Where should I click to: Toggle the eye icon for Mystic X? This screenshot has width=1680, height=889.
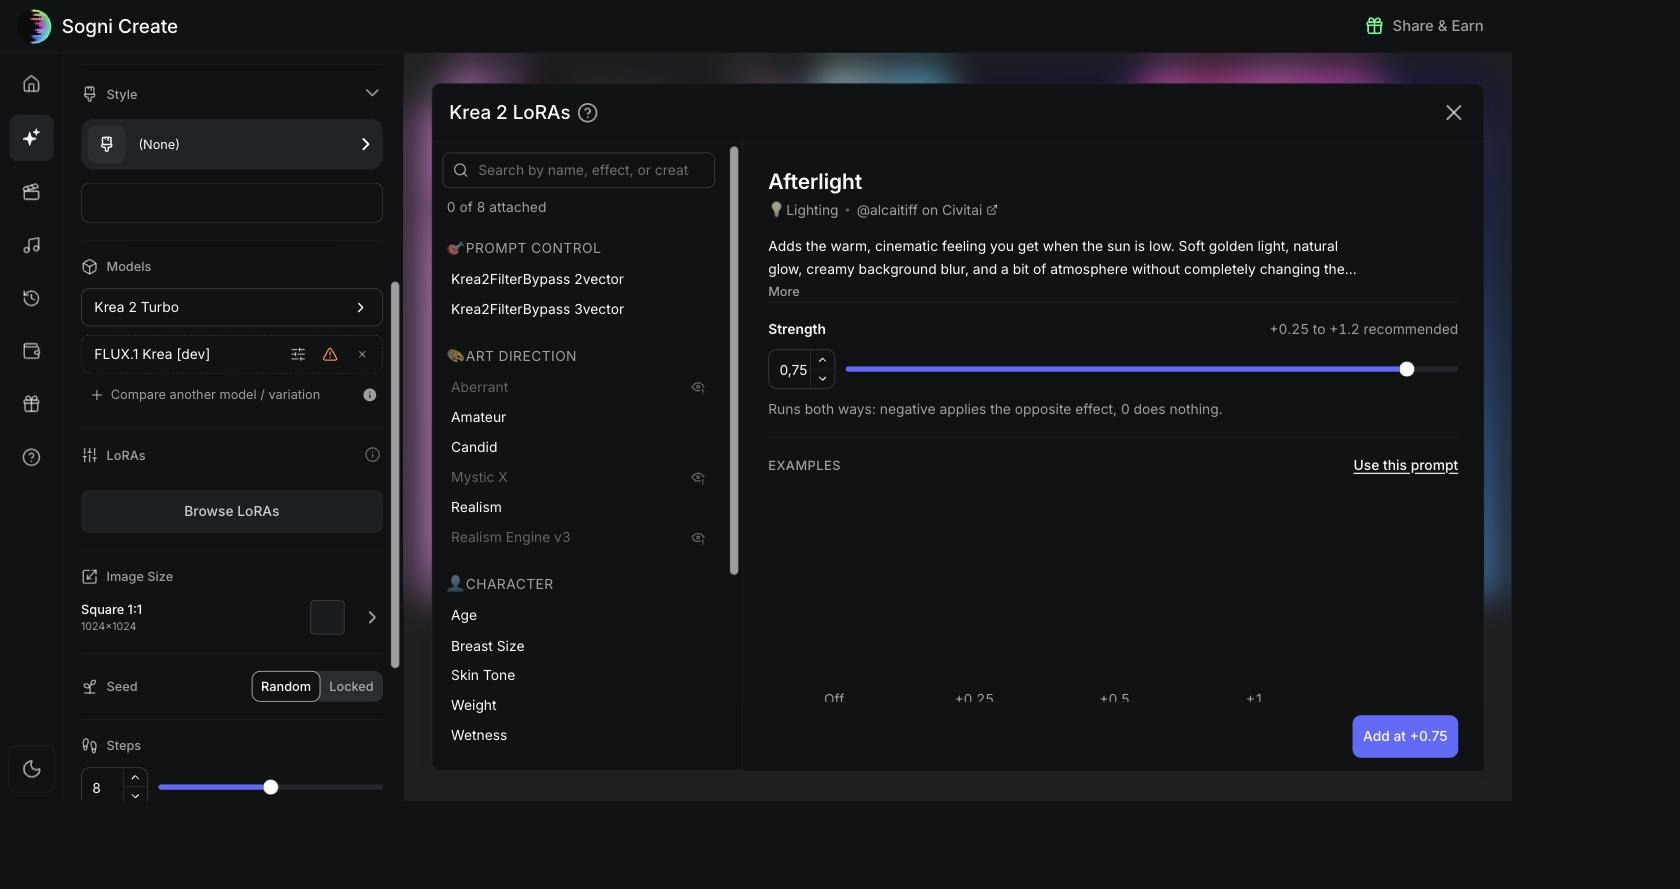(x=698, y=477)
